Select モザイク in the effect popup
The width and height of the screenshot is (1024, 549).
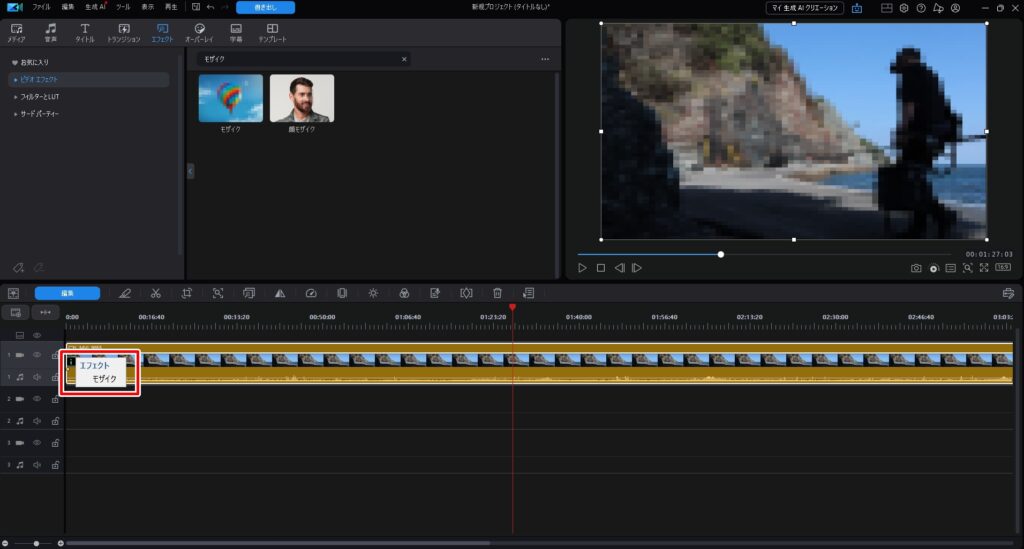pyautogui.click(x=105, y=379)
